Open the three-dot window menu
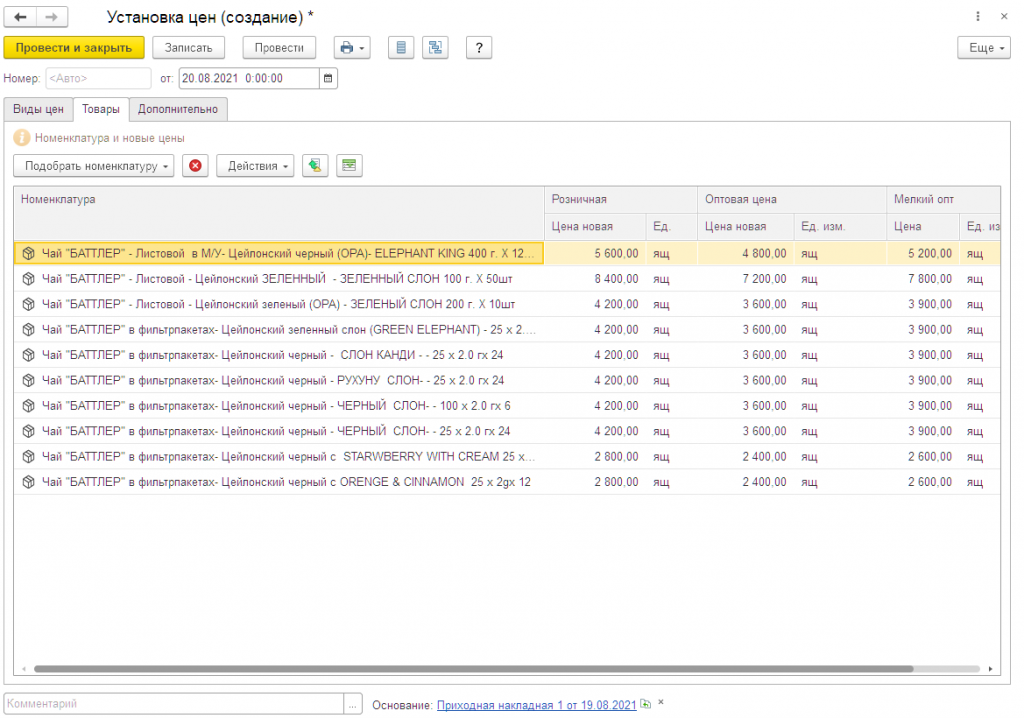This screenshot has width=1024, height=718. point(978,16)
